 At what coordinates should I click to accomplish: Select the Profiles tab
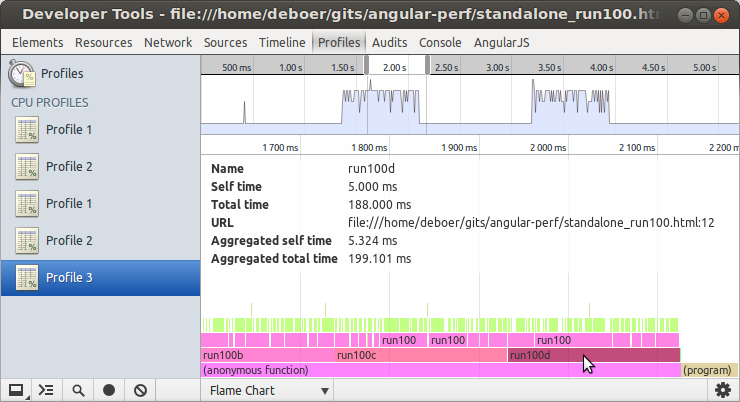tap(339, 42)
